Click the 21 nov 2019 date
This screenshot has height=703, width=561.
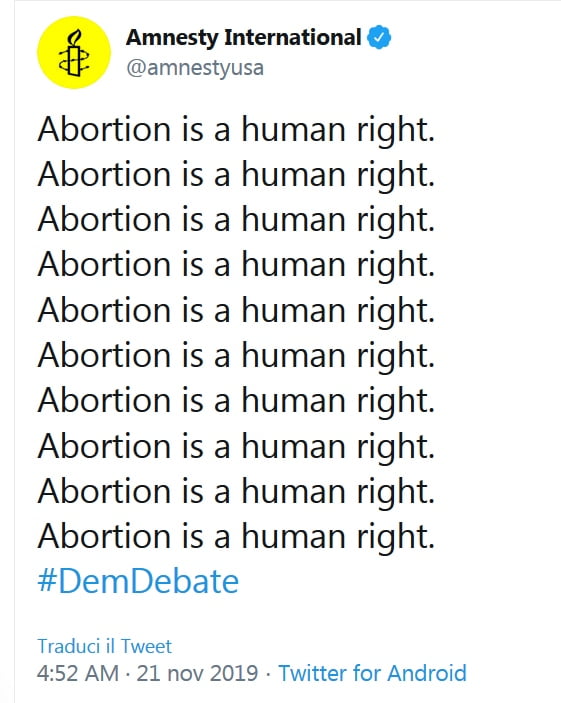coord(197,673)
